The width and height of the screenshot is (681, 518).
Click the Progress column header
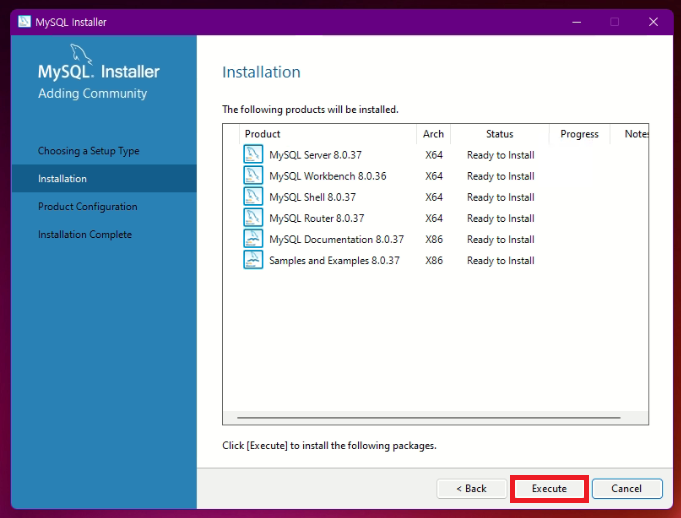[579, 134]
